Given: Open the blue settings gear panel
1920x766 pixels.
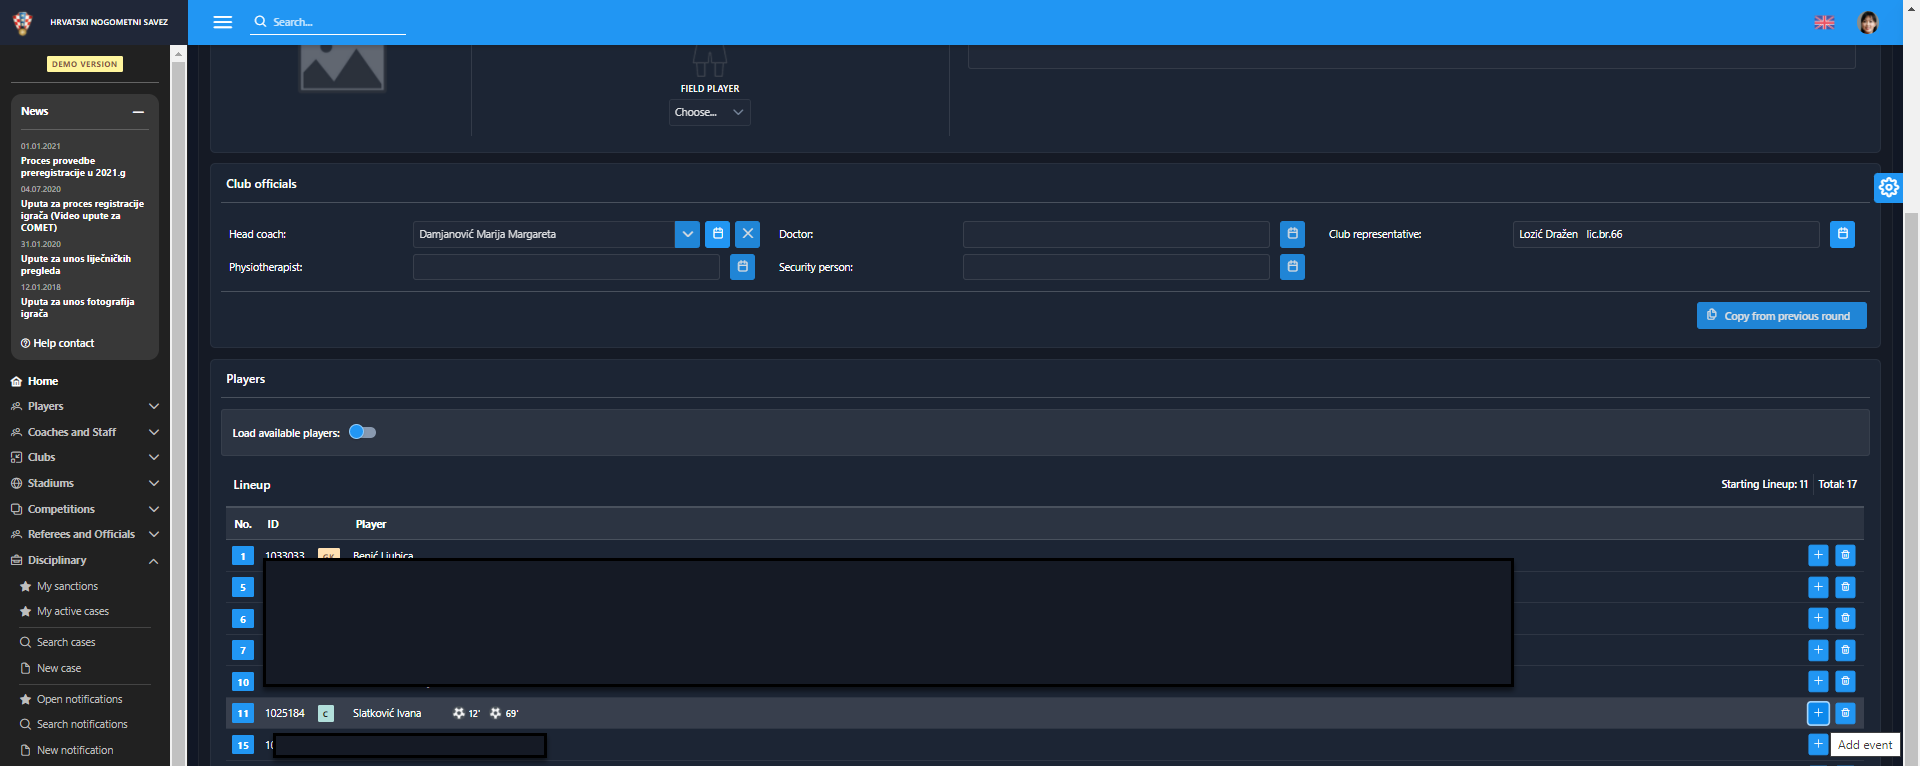Looking at the screenshot, I should click(x=1887, y=187).
